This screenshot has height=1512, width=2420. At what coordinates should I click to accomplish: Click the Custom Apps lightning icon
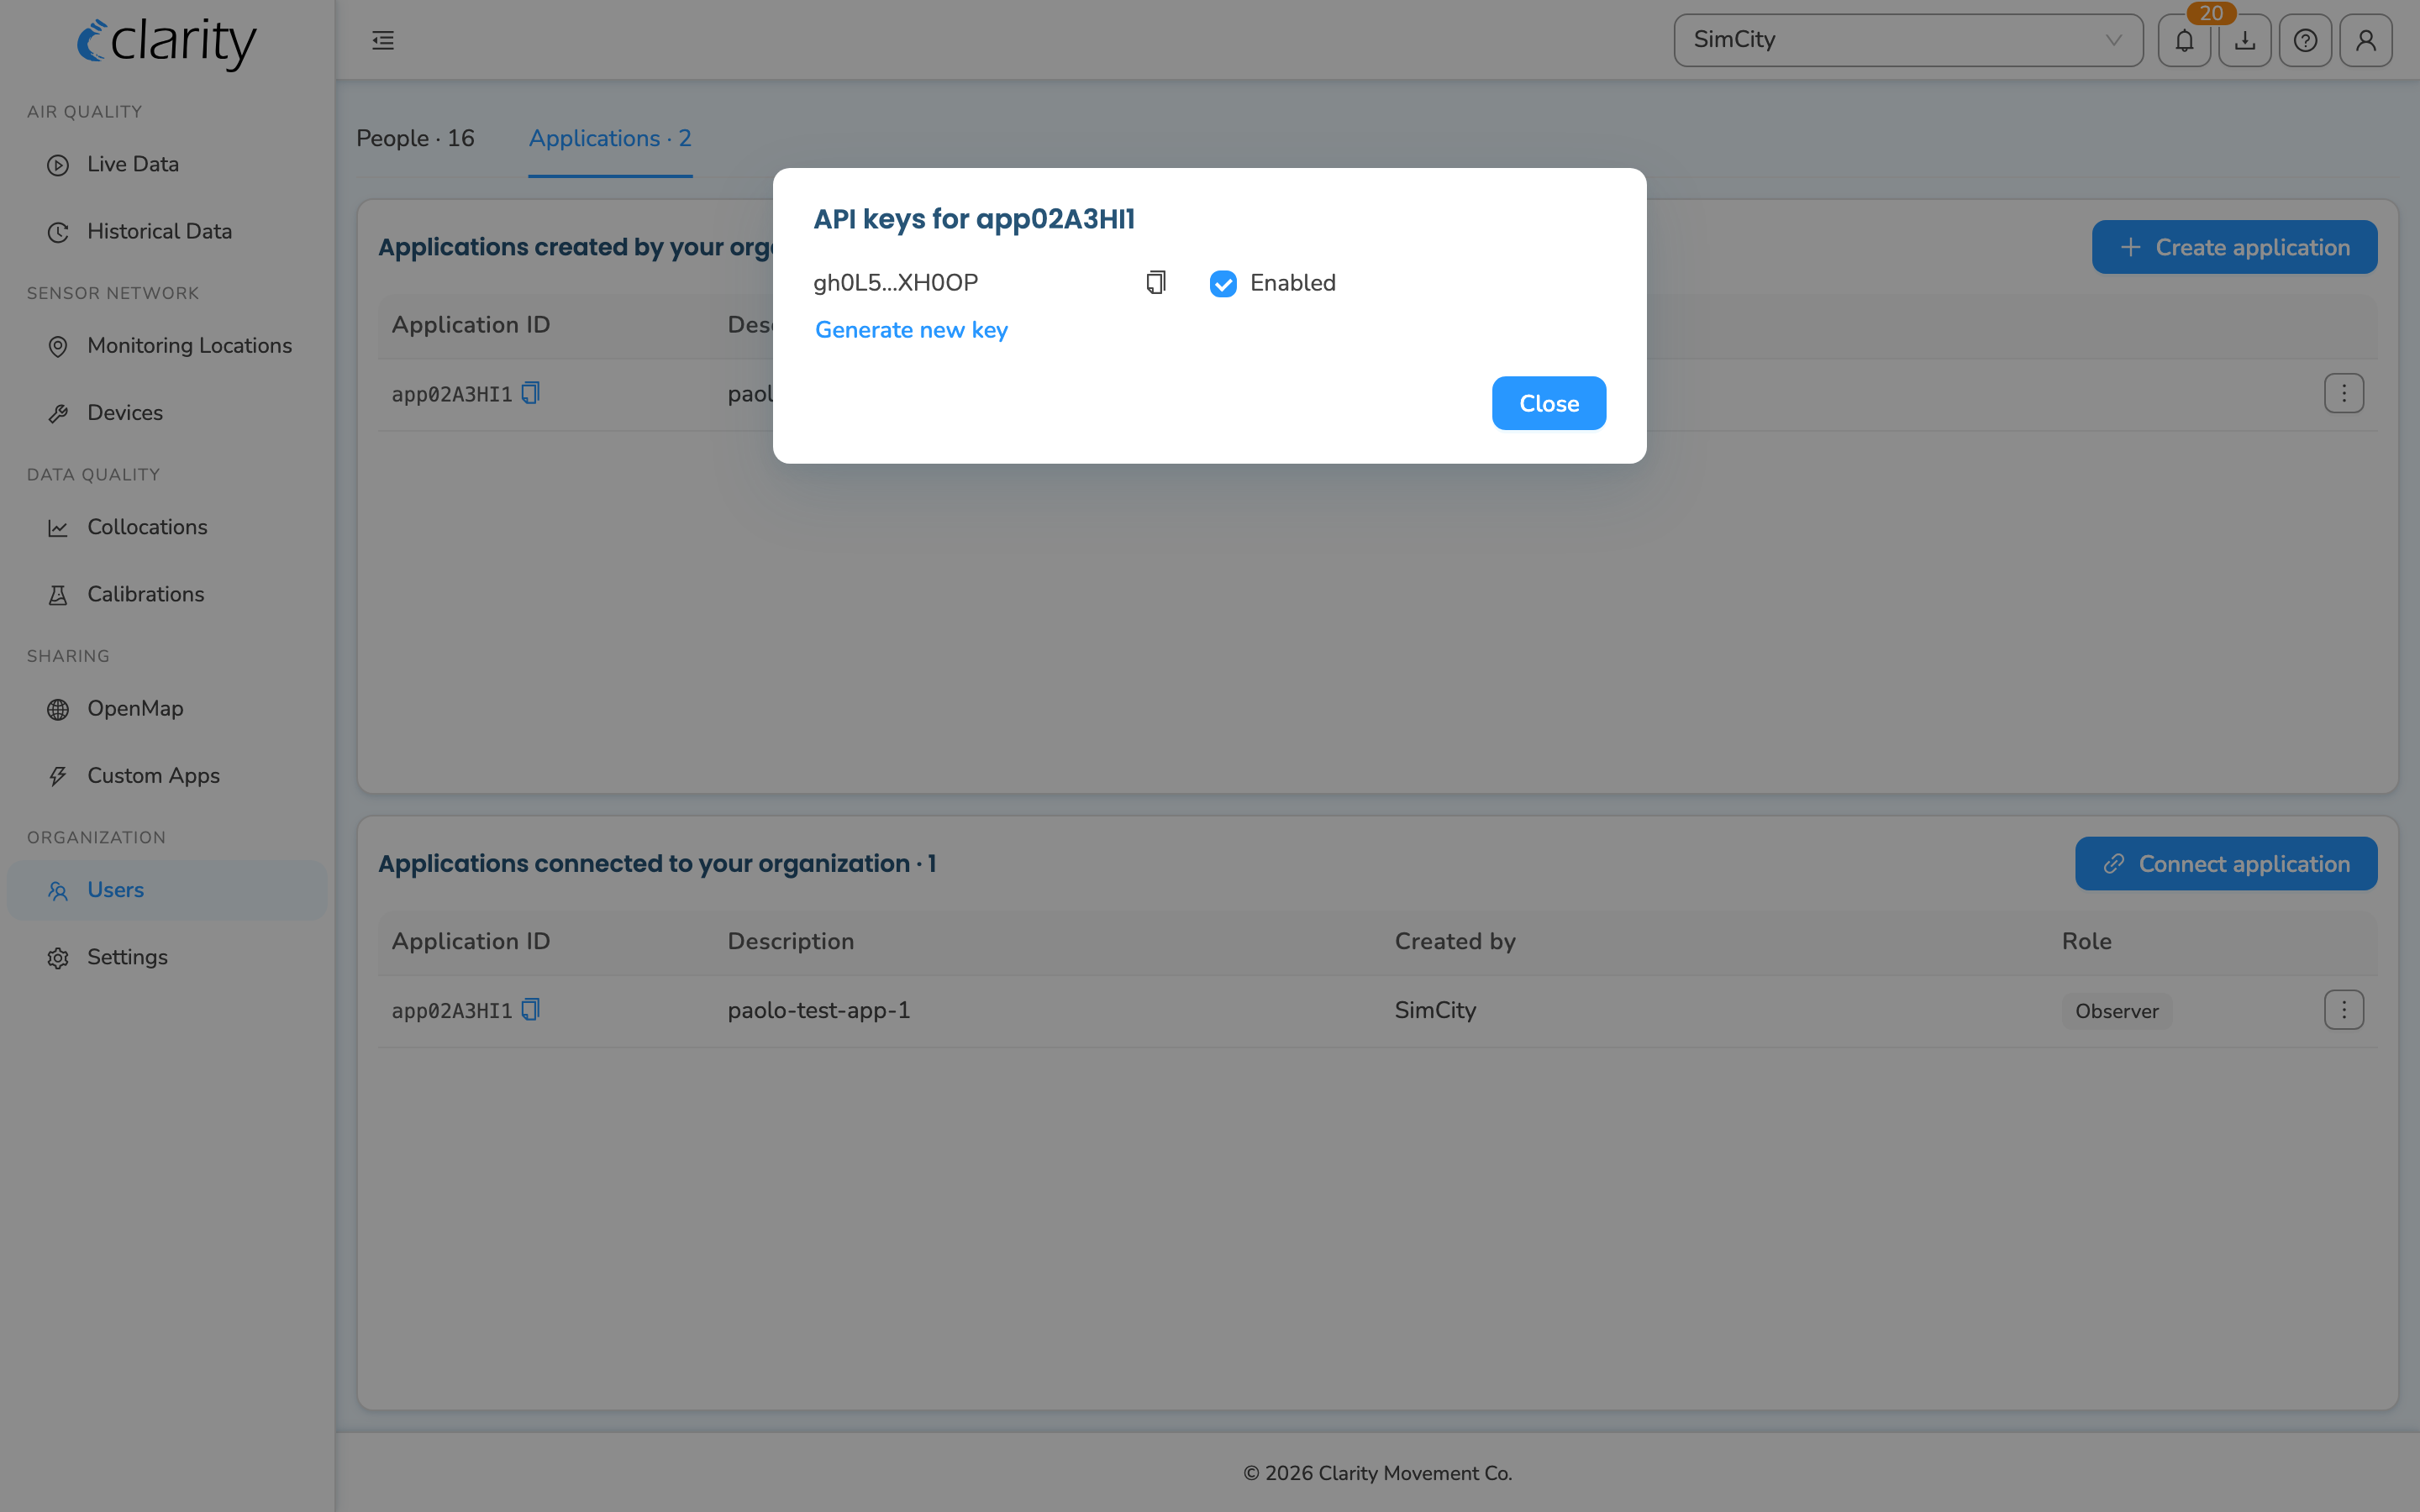[58, 776]
